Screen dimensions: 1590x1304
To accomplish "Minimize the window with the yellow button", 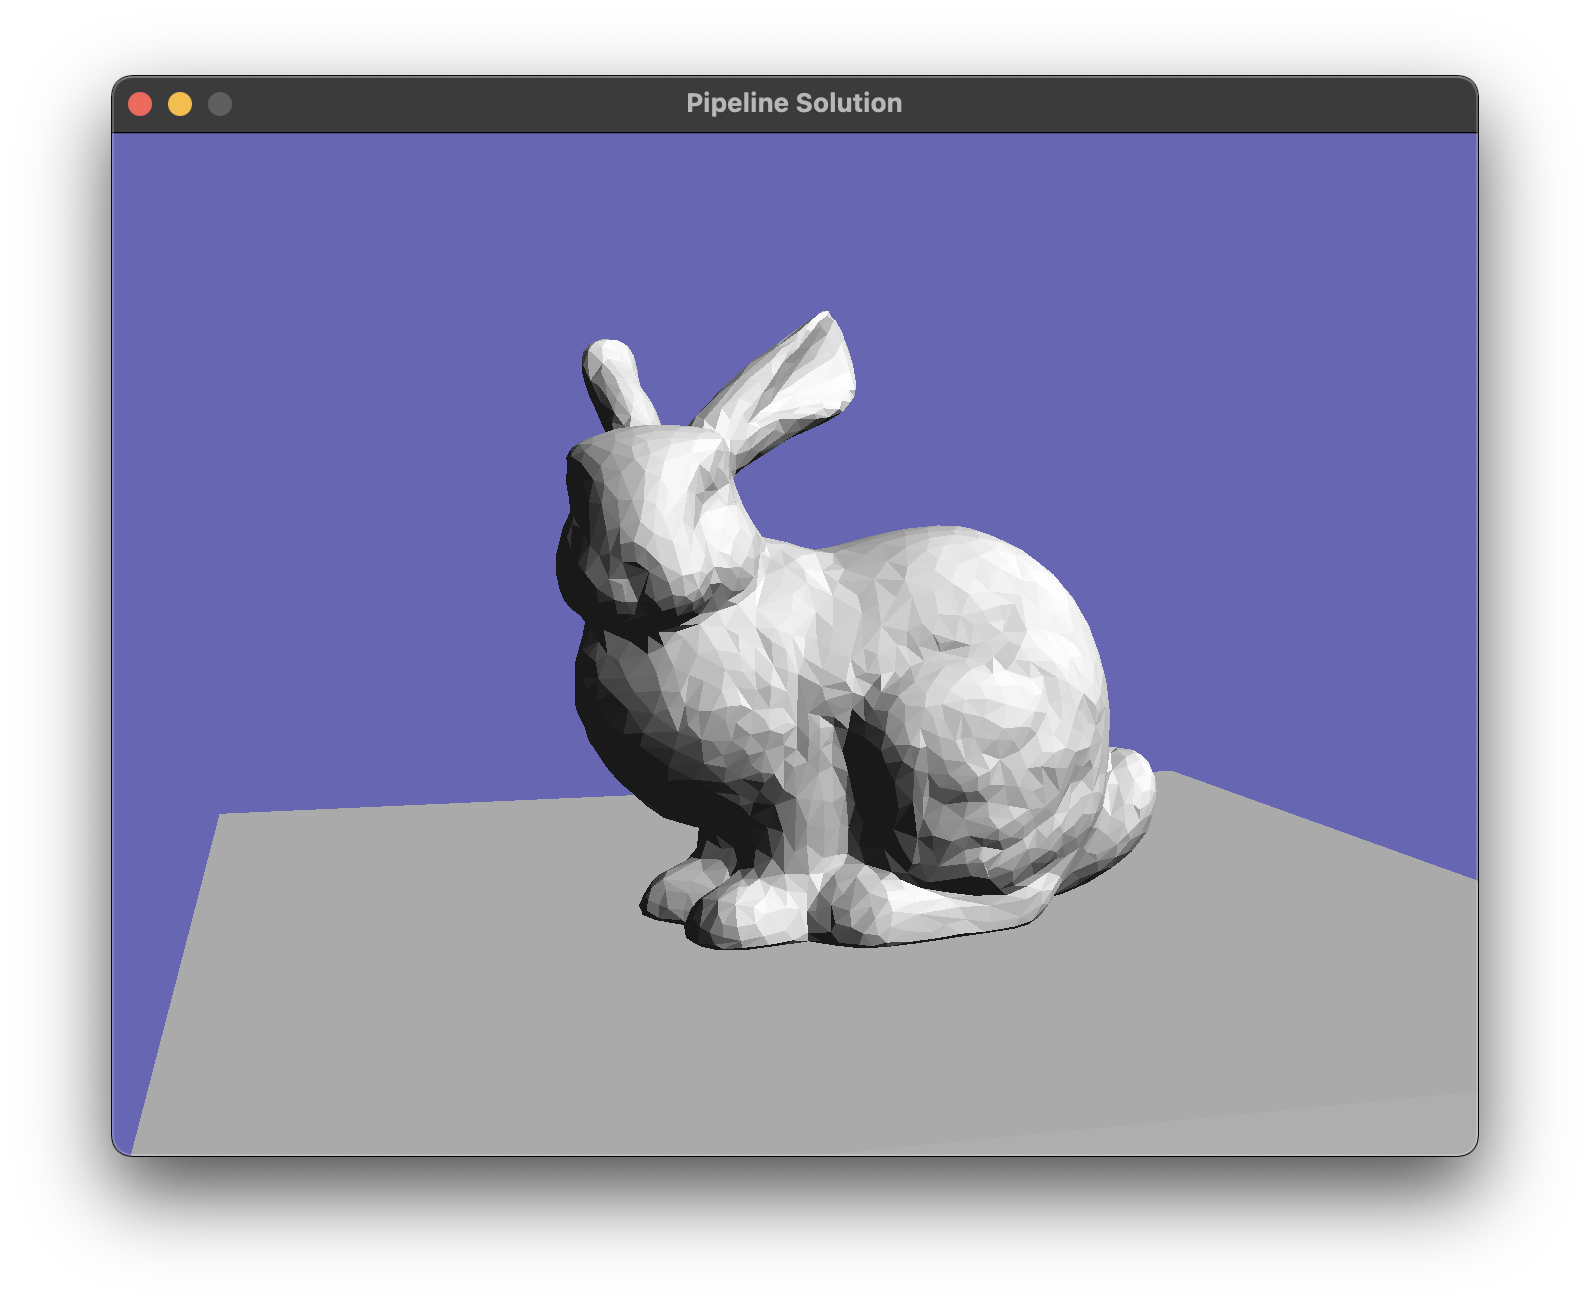I will 180,104.
